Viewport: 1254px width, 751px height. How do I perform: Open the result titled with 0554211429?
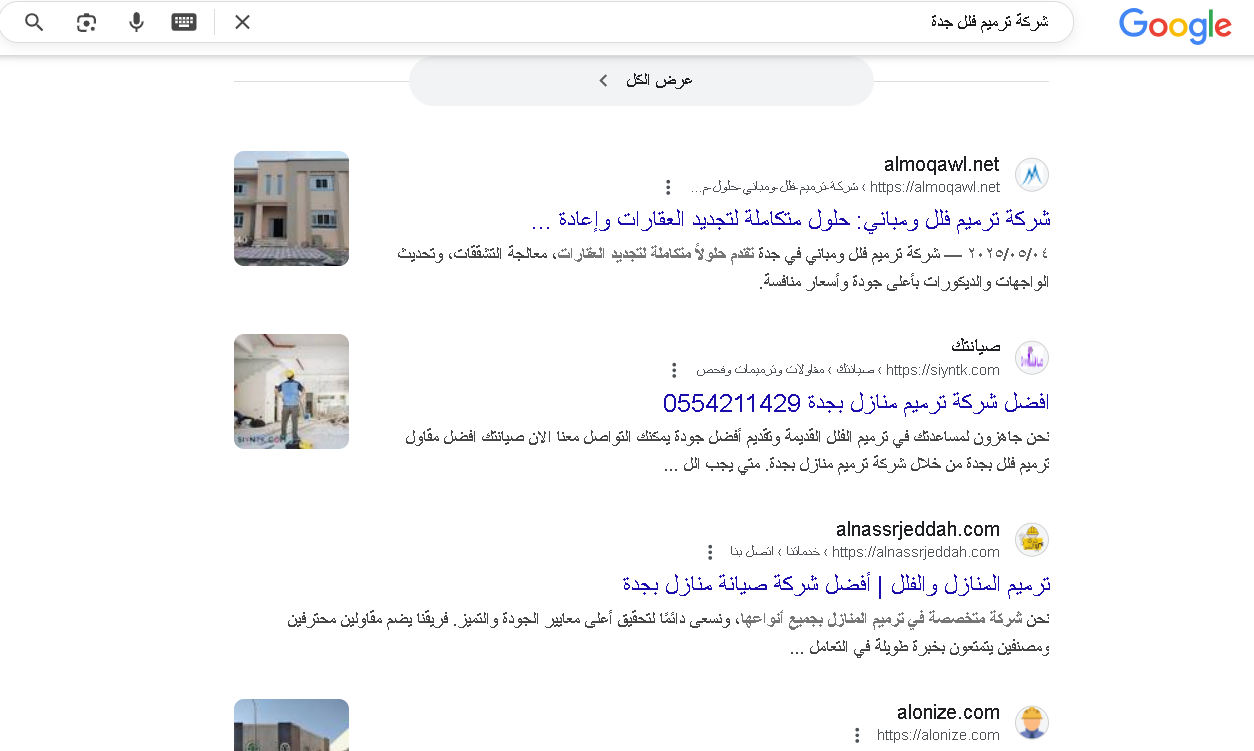coord(856,403)
